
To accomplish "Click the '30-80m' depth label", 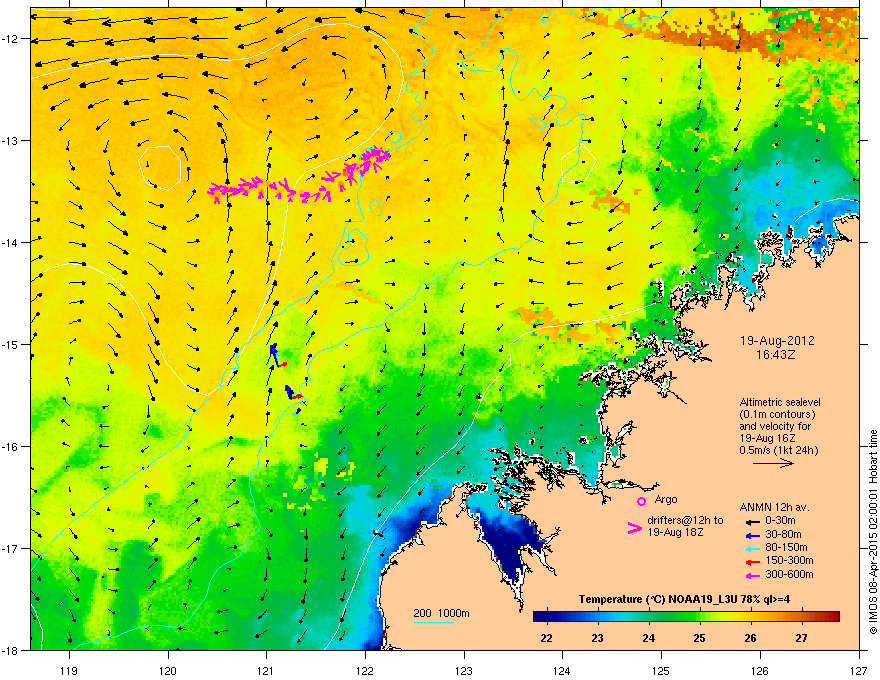I will [783, 535].
